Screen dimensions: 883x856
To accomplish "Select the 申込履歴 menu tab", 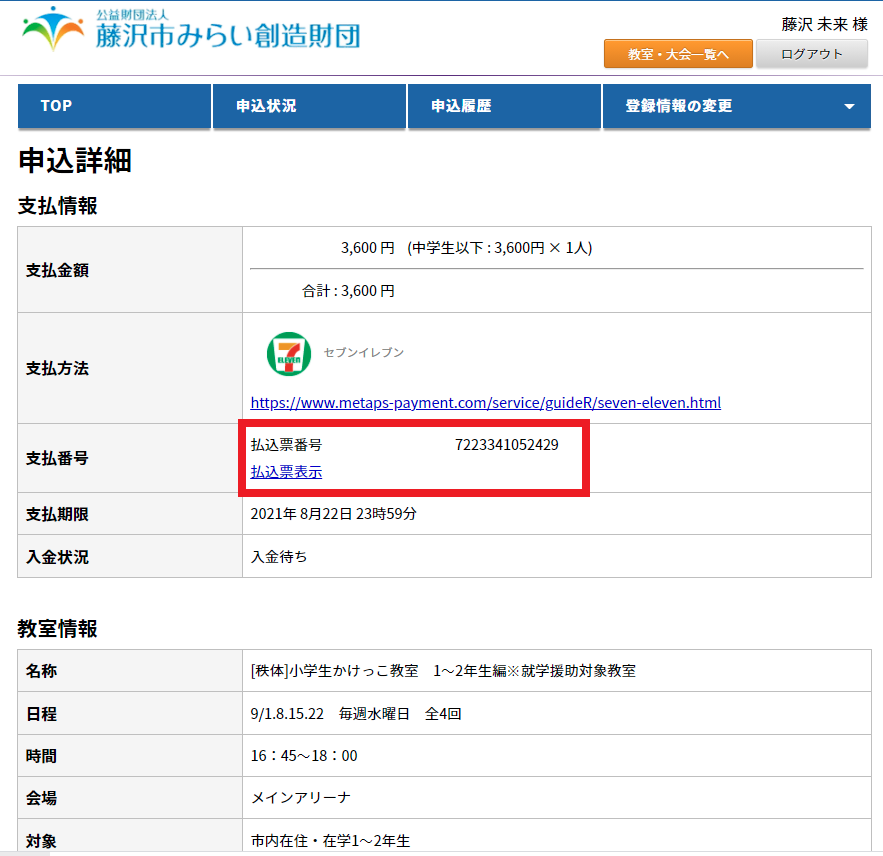I will [x=461, y=106].
